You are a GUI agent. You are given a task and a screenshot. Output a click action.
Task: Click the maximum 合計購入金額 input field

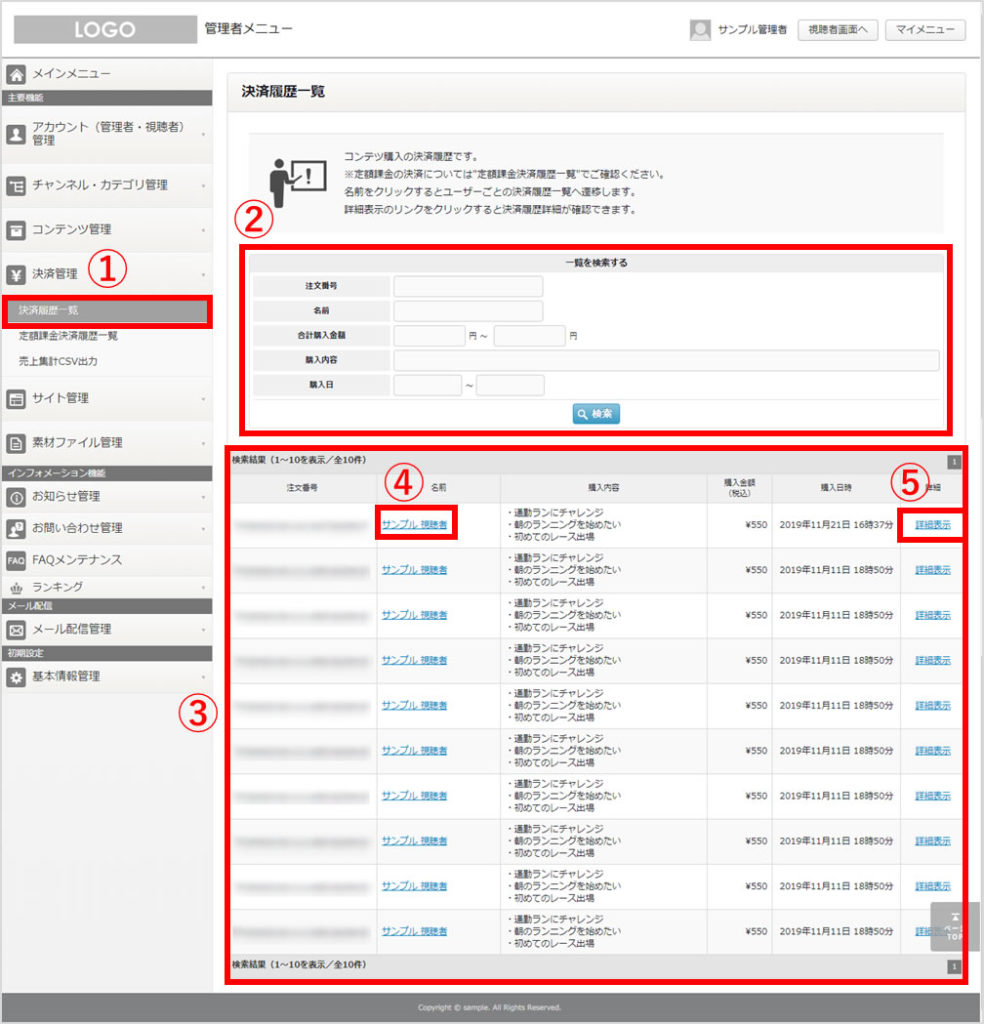point(530,336)
